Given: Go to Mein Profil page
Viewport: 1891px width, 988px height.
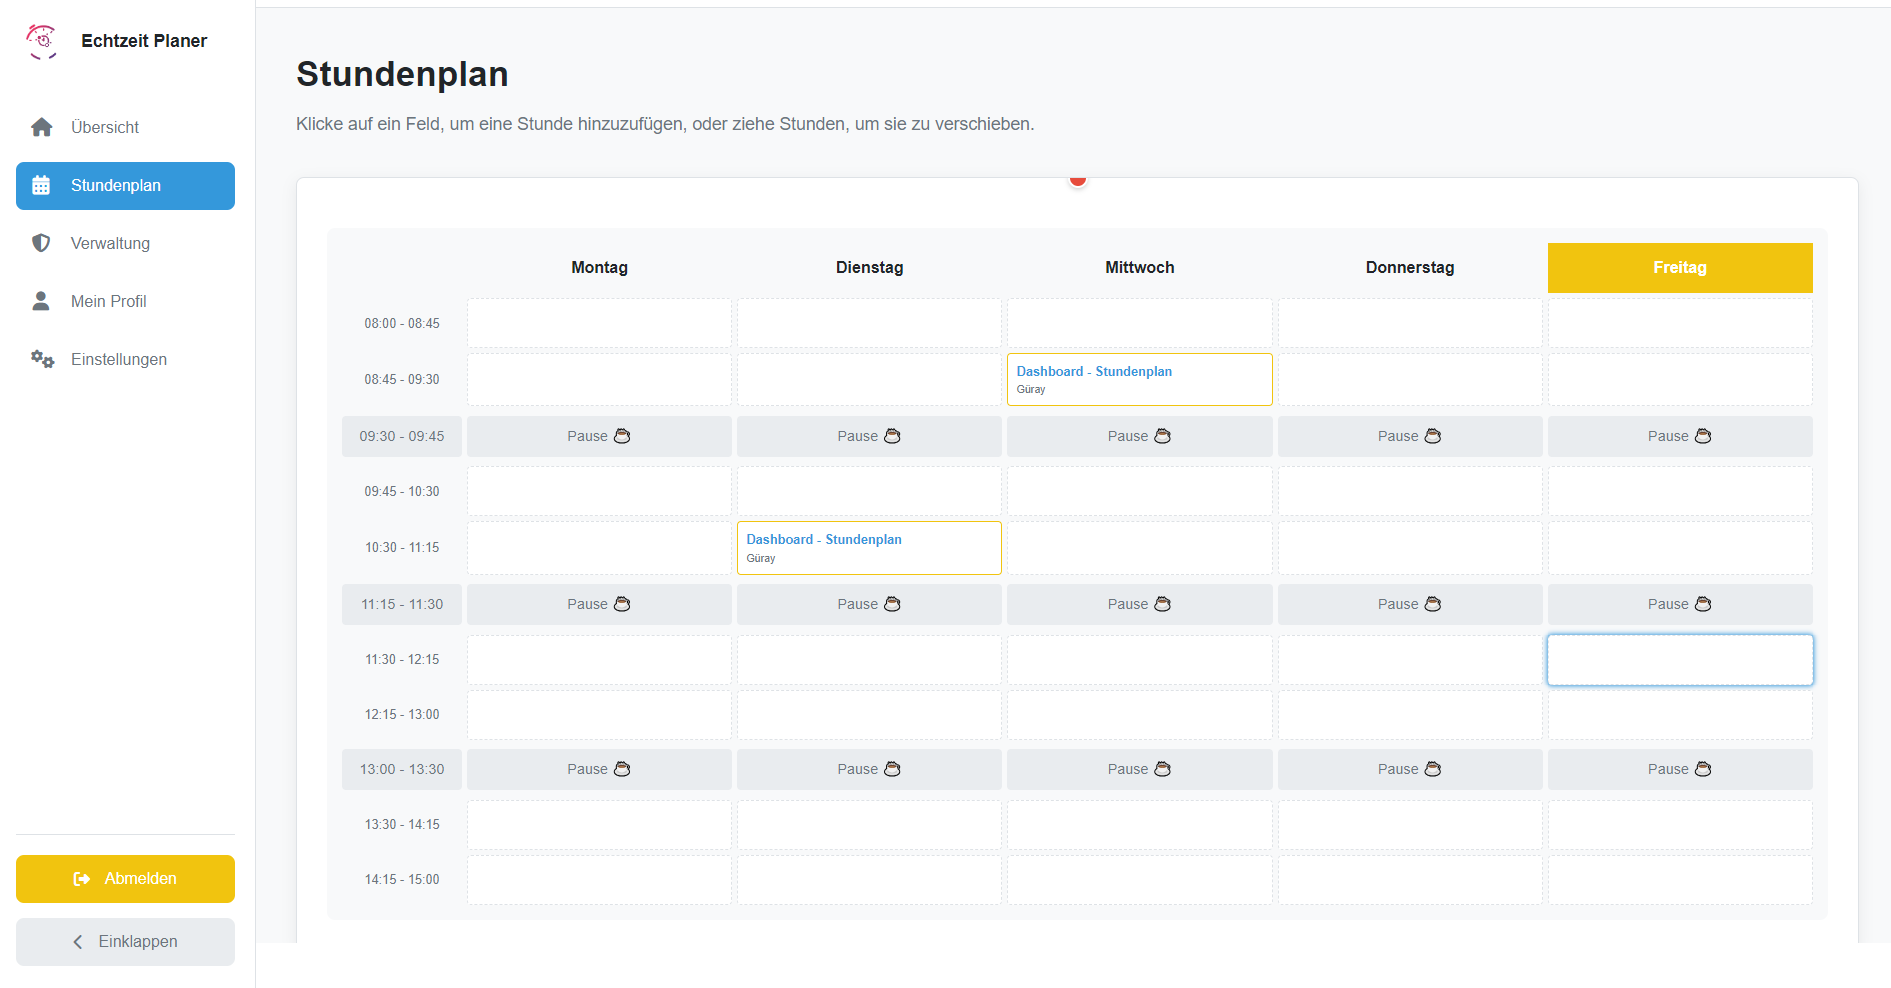Looking at the screenshot, I should (108, 301).
